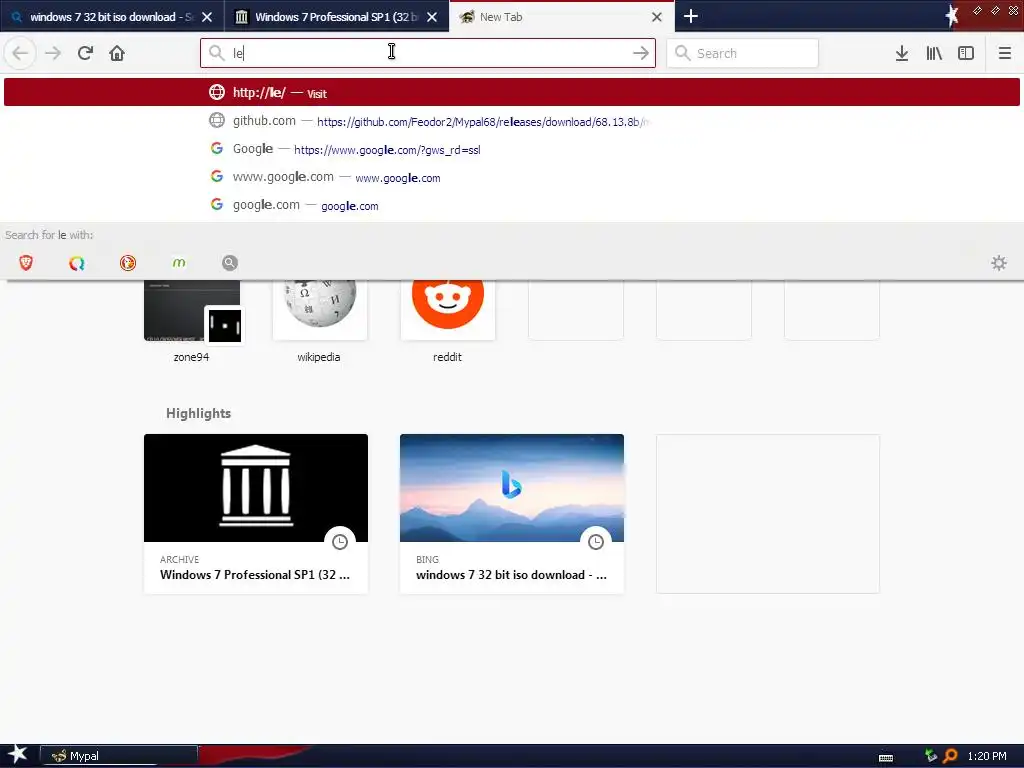Reload the current page
The width and height of the screenshot is (1024, 768).
[85, 53]
